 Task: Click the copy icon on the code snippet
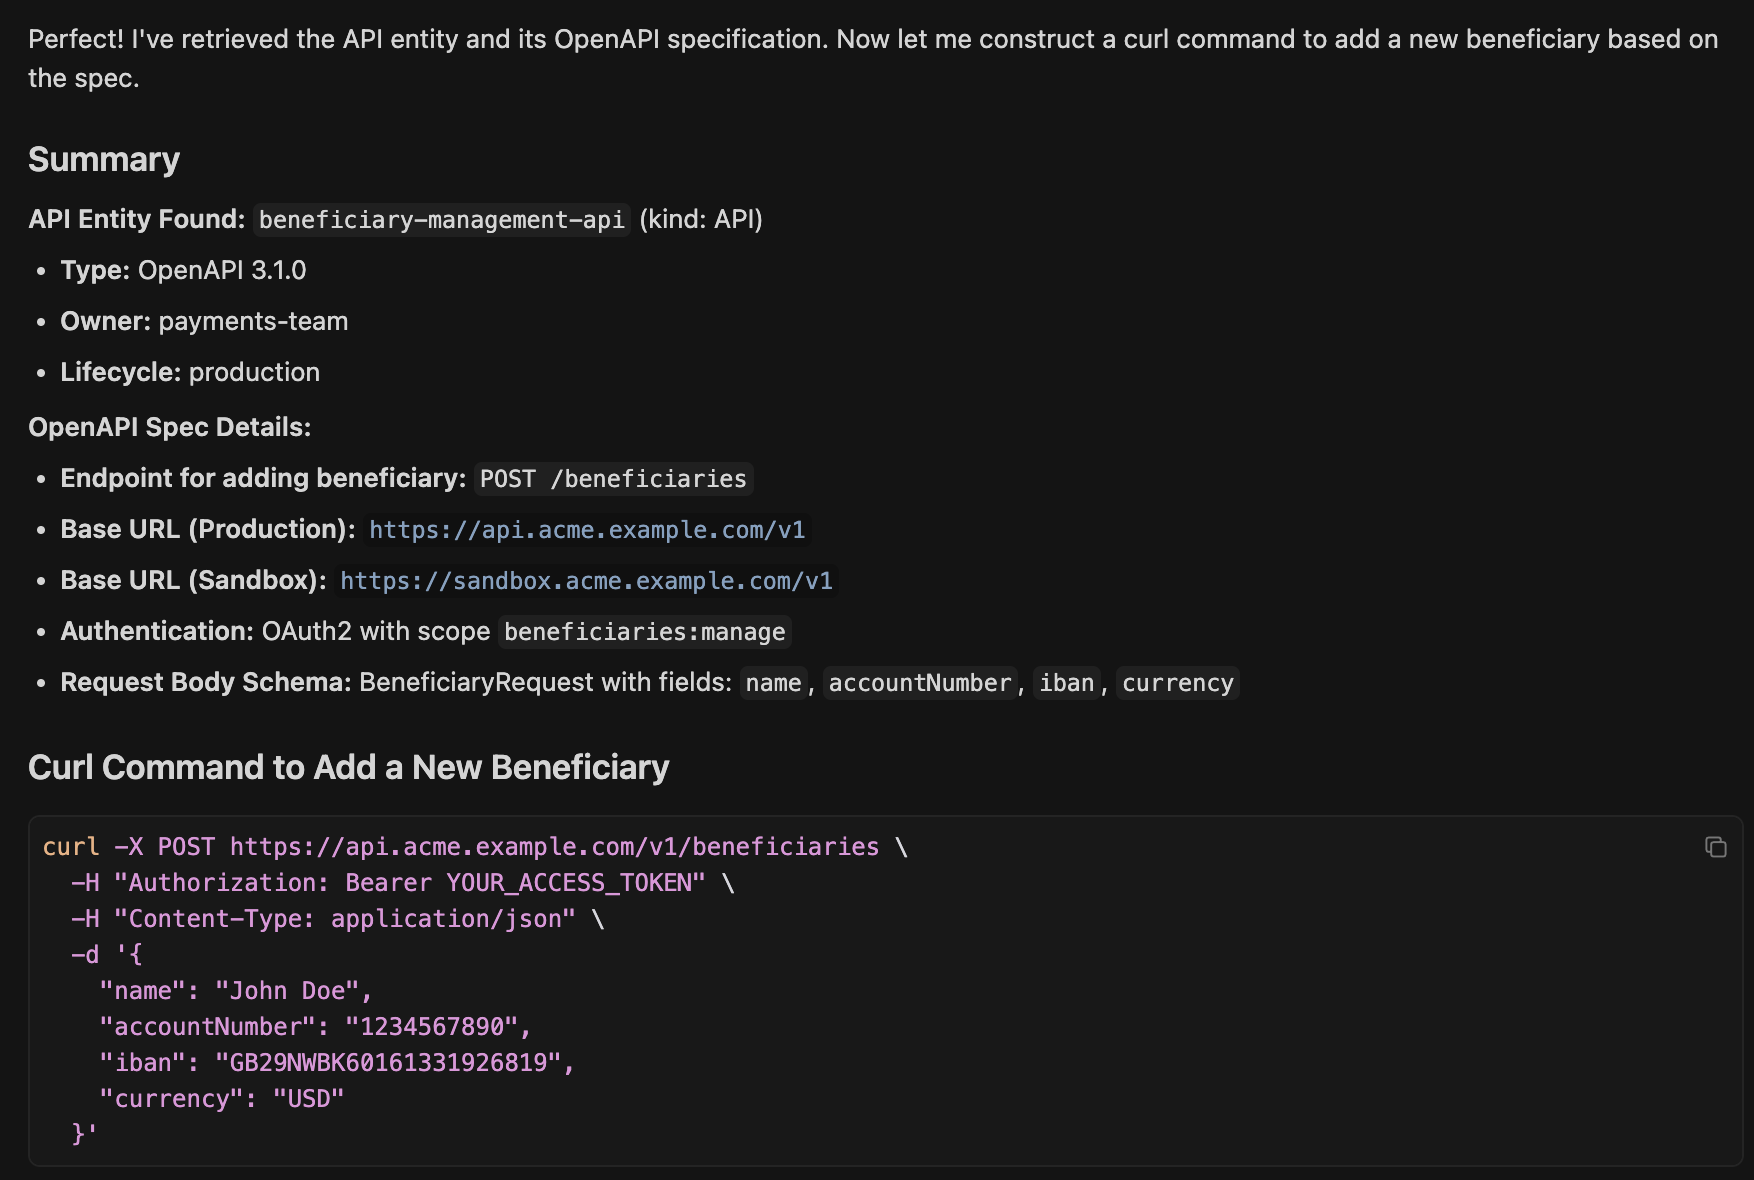[1717, 846]
